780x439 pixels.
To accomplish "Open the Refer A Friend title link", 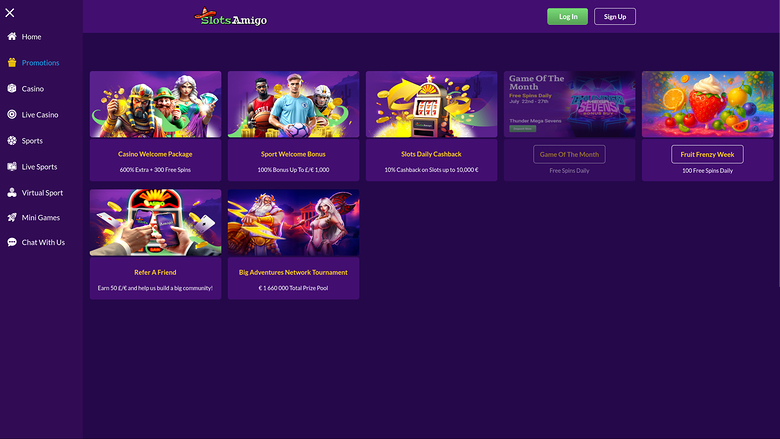I will point(155,272).
